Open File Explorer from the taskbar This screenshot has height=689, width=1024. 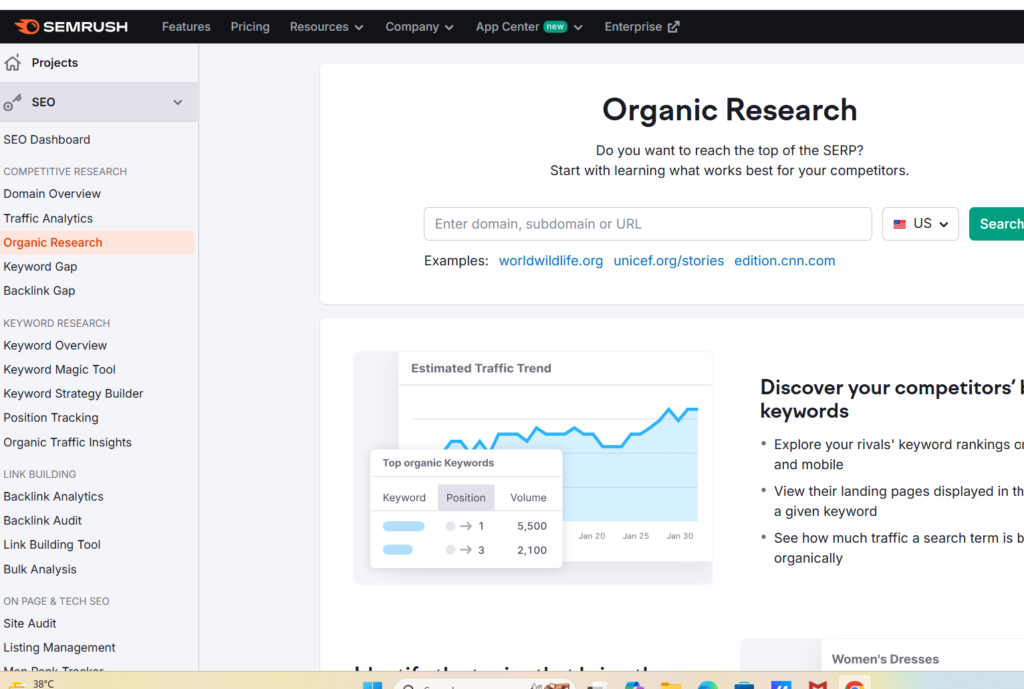coord(671,684)
